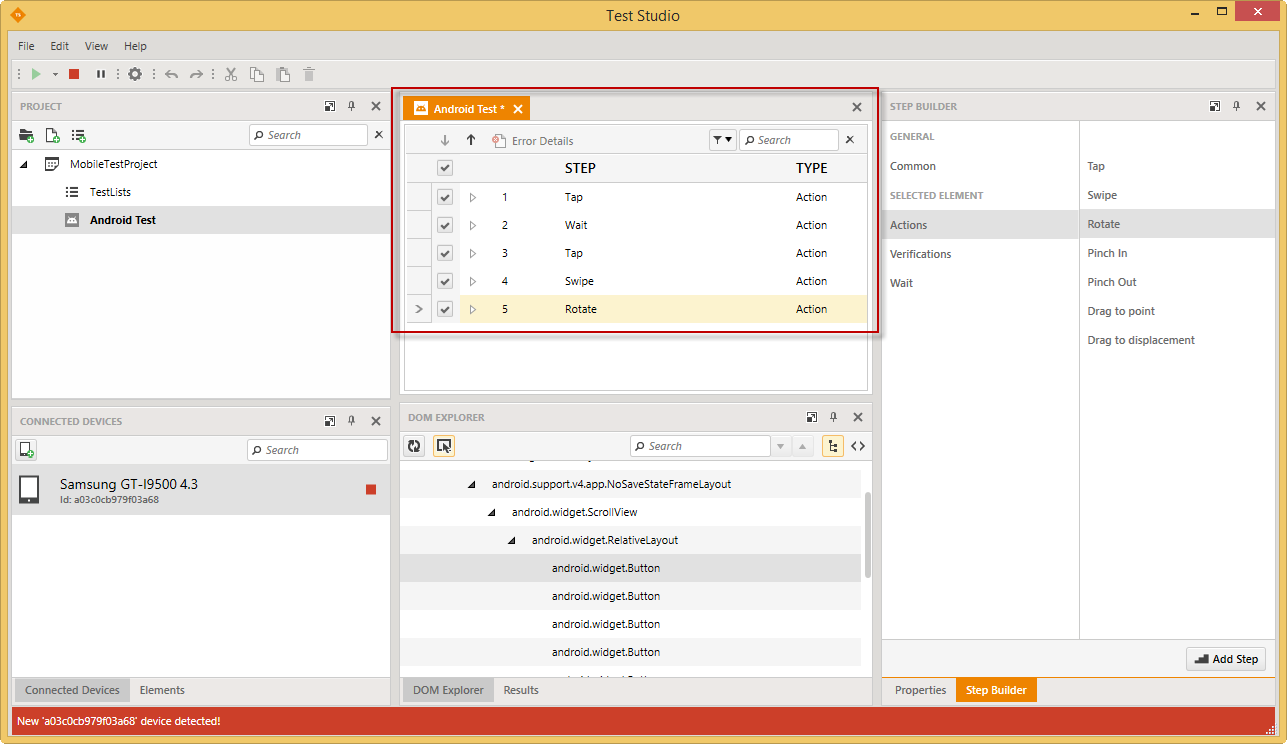This screenshot has width=1287, height=744.
Task: Uncheck the checkbox for step 1 Tap
Action: [x=445, y=197]
